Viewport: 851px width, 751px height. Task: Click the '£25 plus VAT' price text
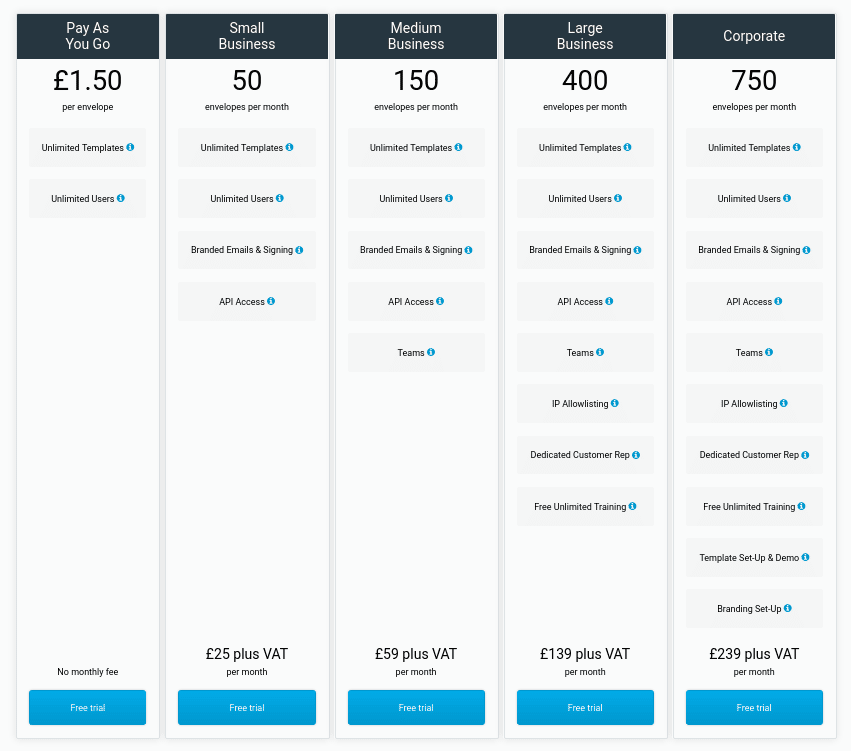[247, 653]
